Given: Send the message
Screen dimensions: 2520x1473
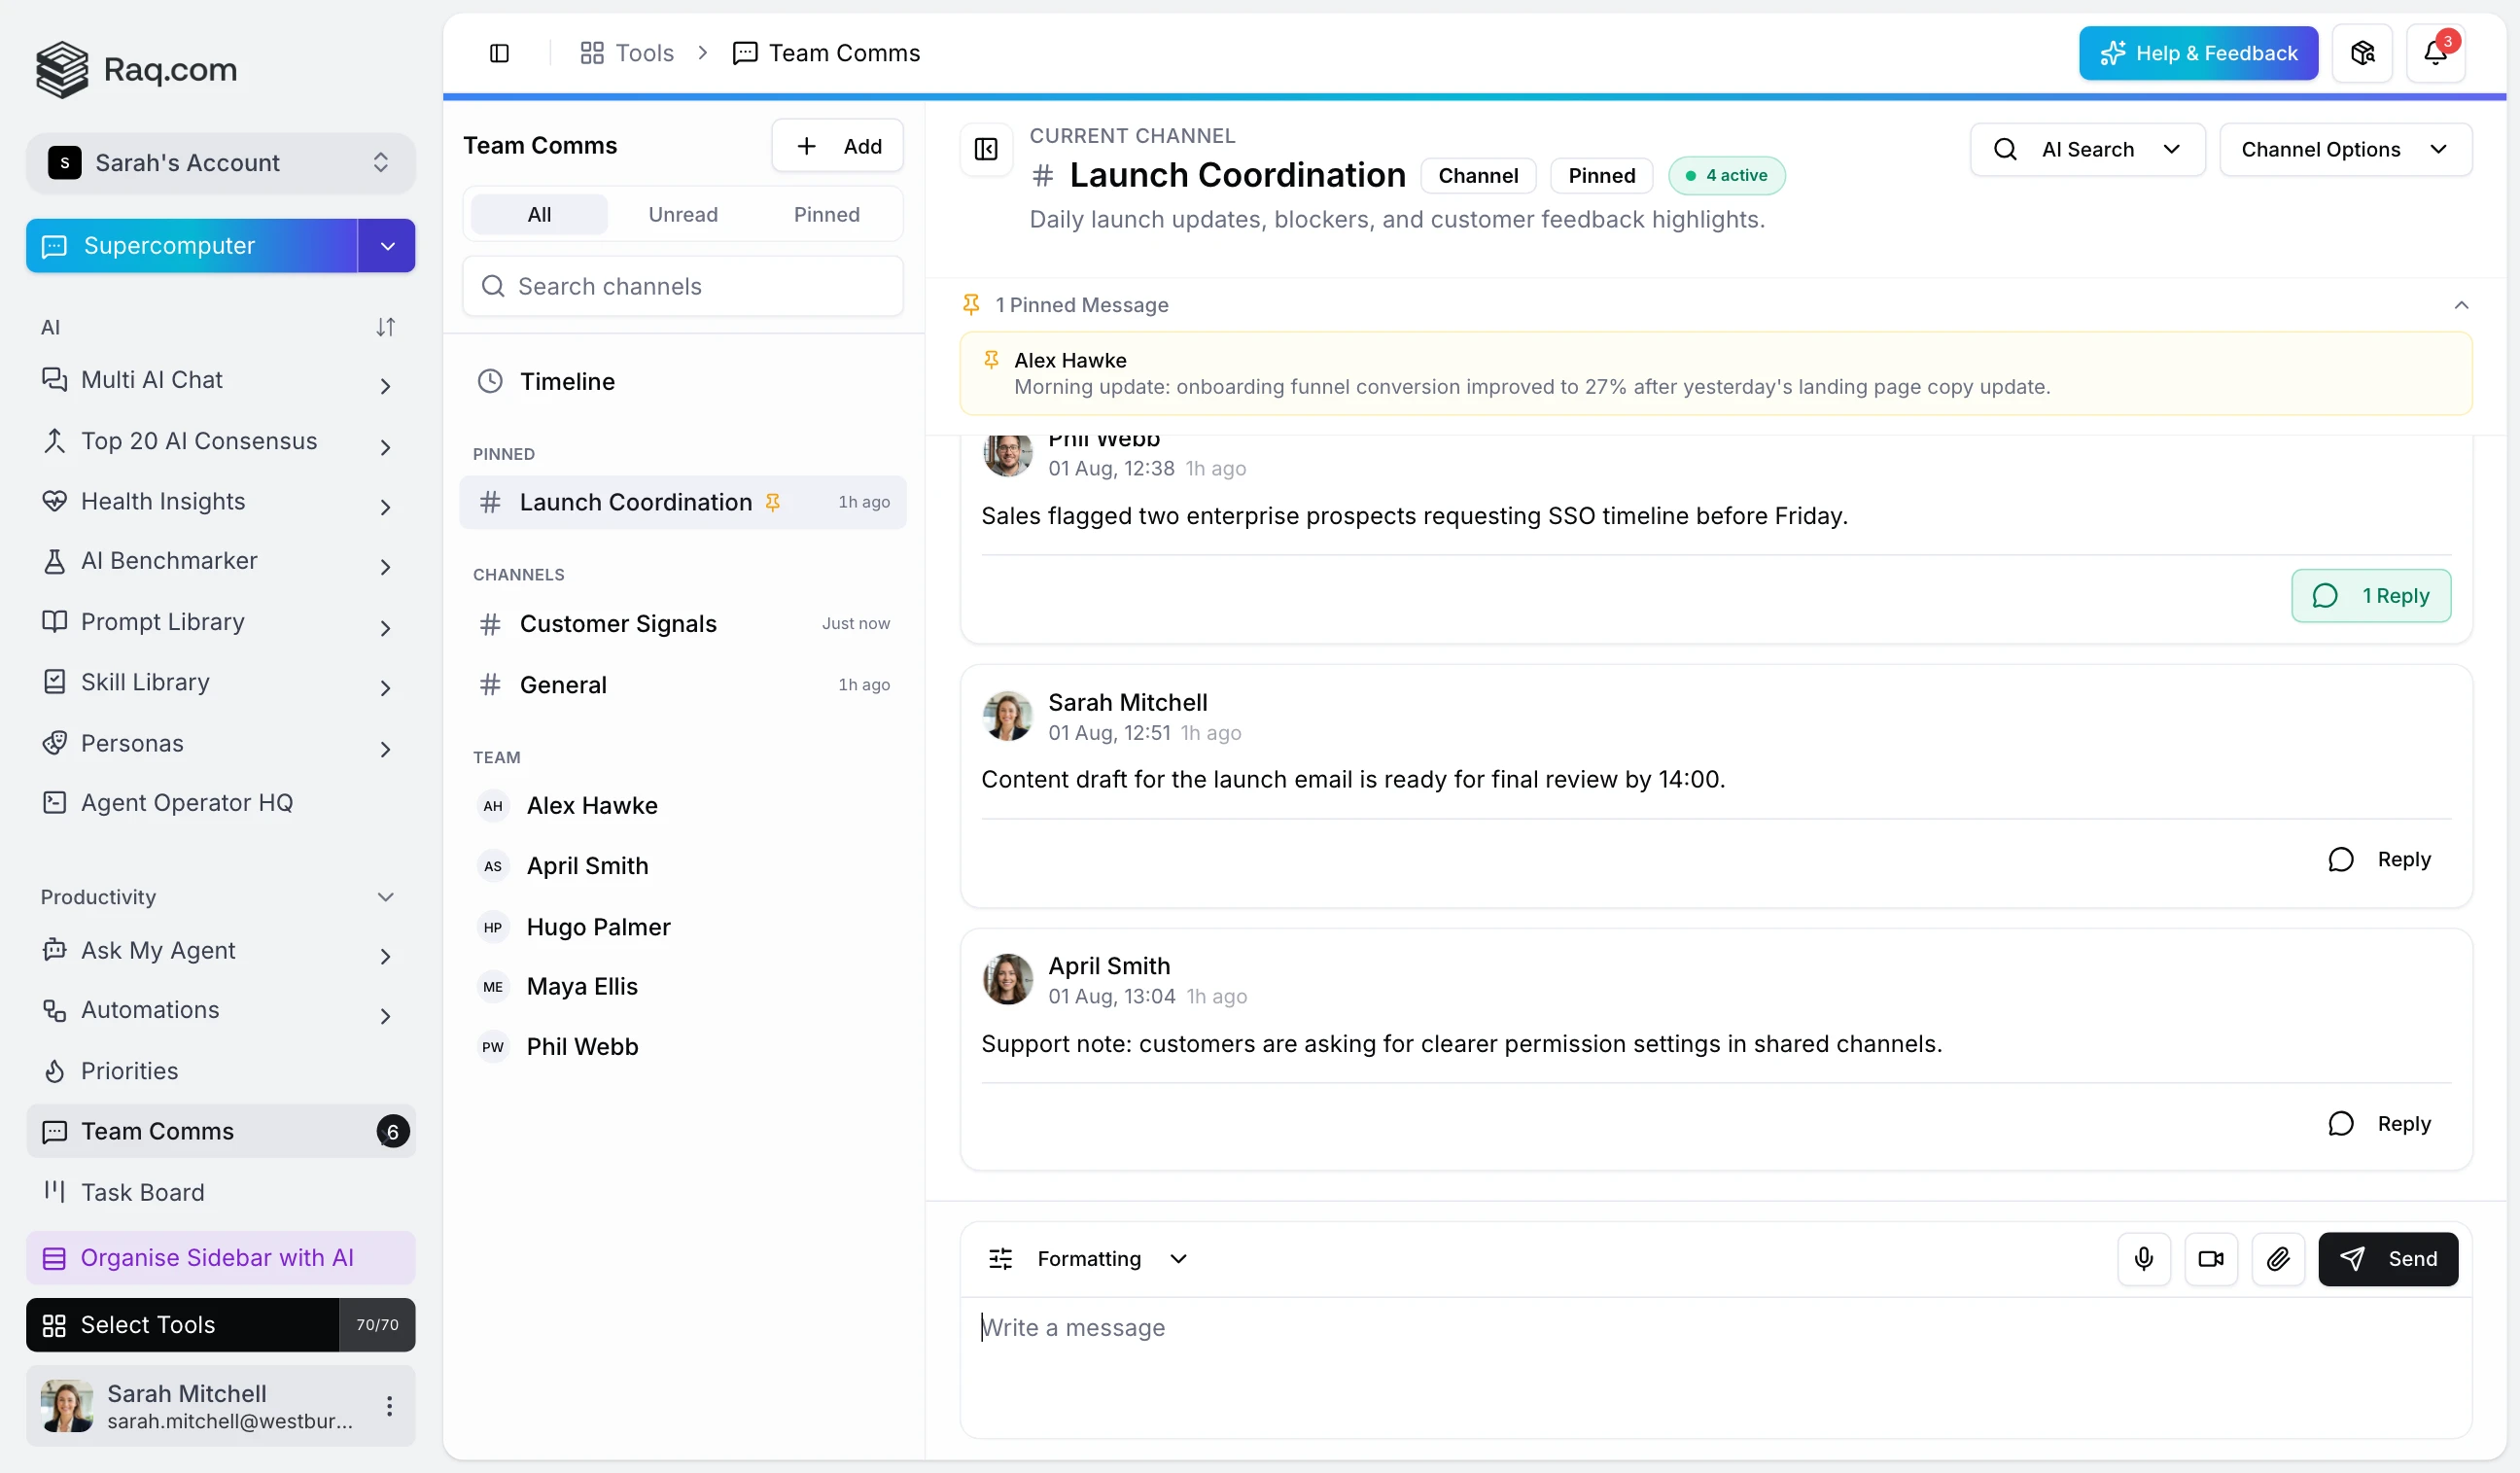Looking at the screenshot, I should click(2387, 1258).
